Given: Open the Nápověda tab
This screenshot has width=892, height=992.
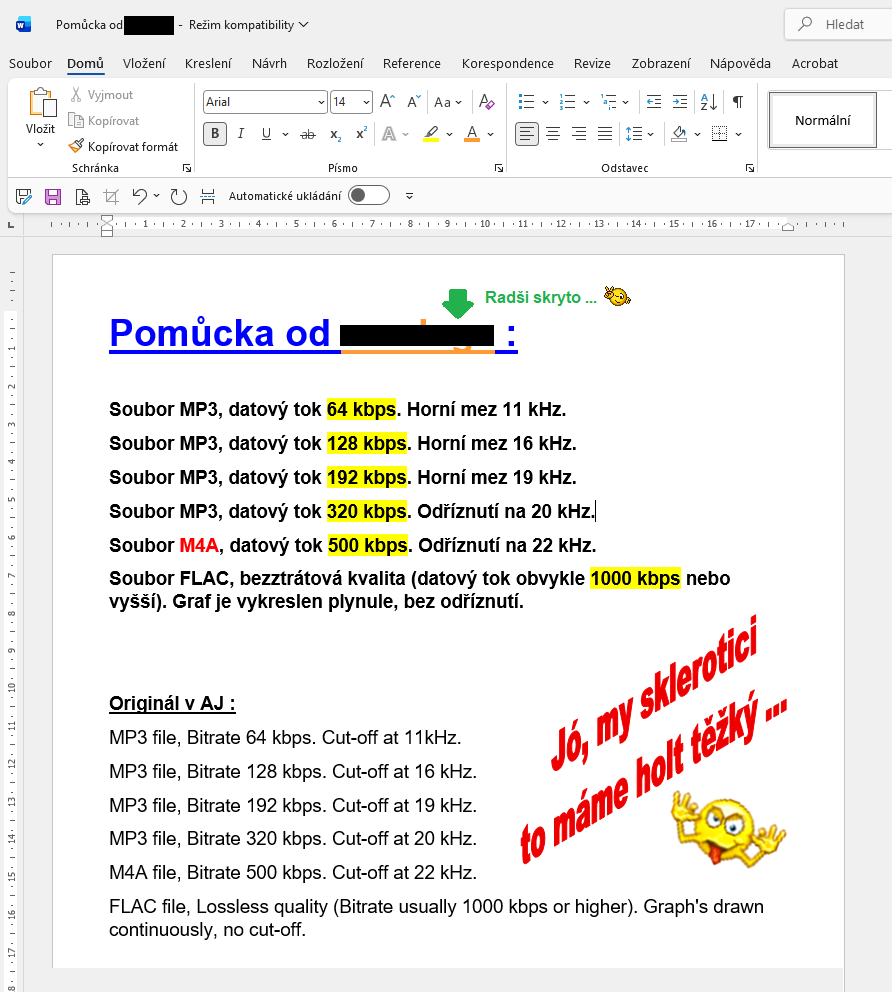Looking at the screenshot, I should (740, 63).
